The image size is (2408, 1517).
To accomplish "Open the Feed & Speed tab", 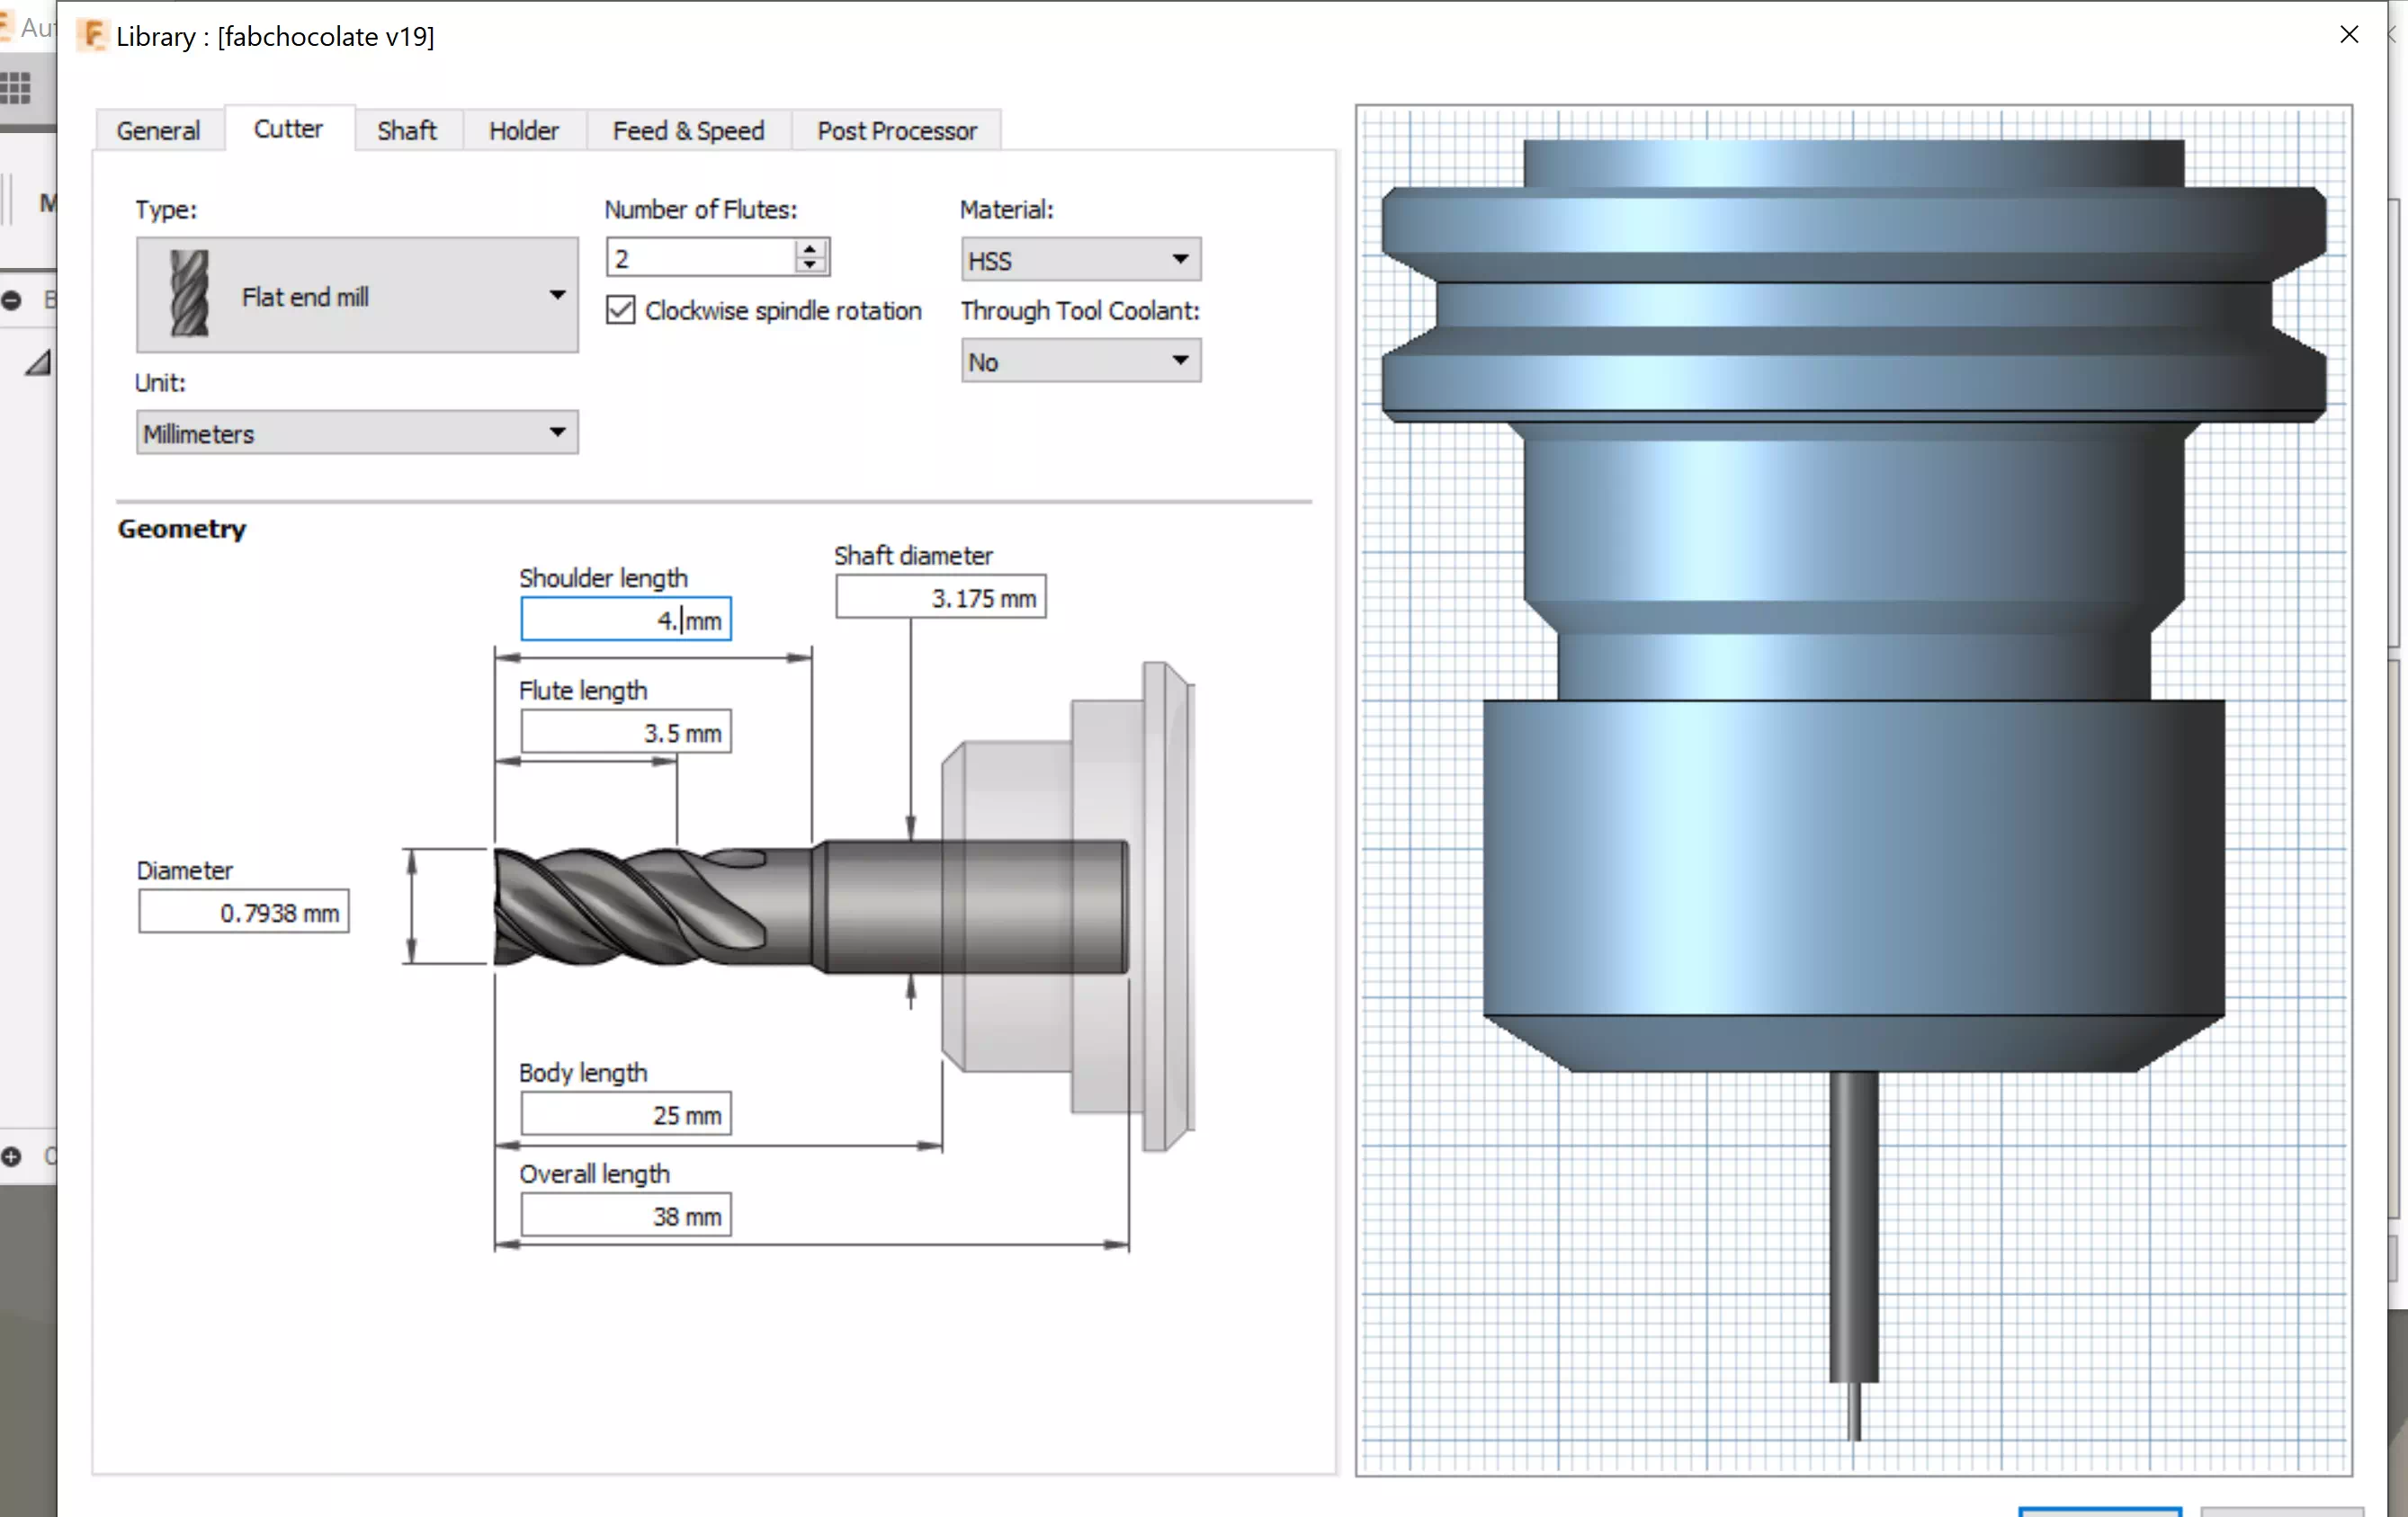I will pos(688,131).
